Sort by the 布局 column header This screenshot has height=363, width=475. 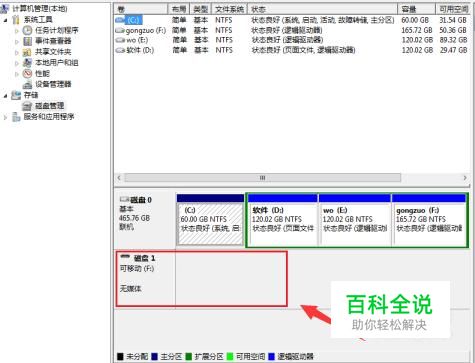(x=179, y=9)
